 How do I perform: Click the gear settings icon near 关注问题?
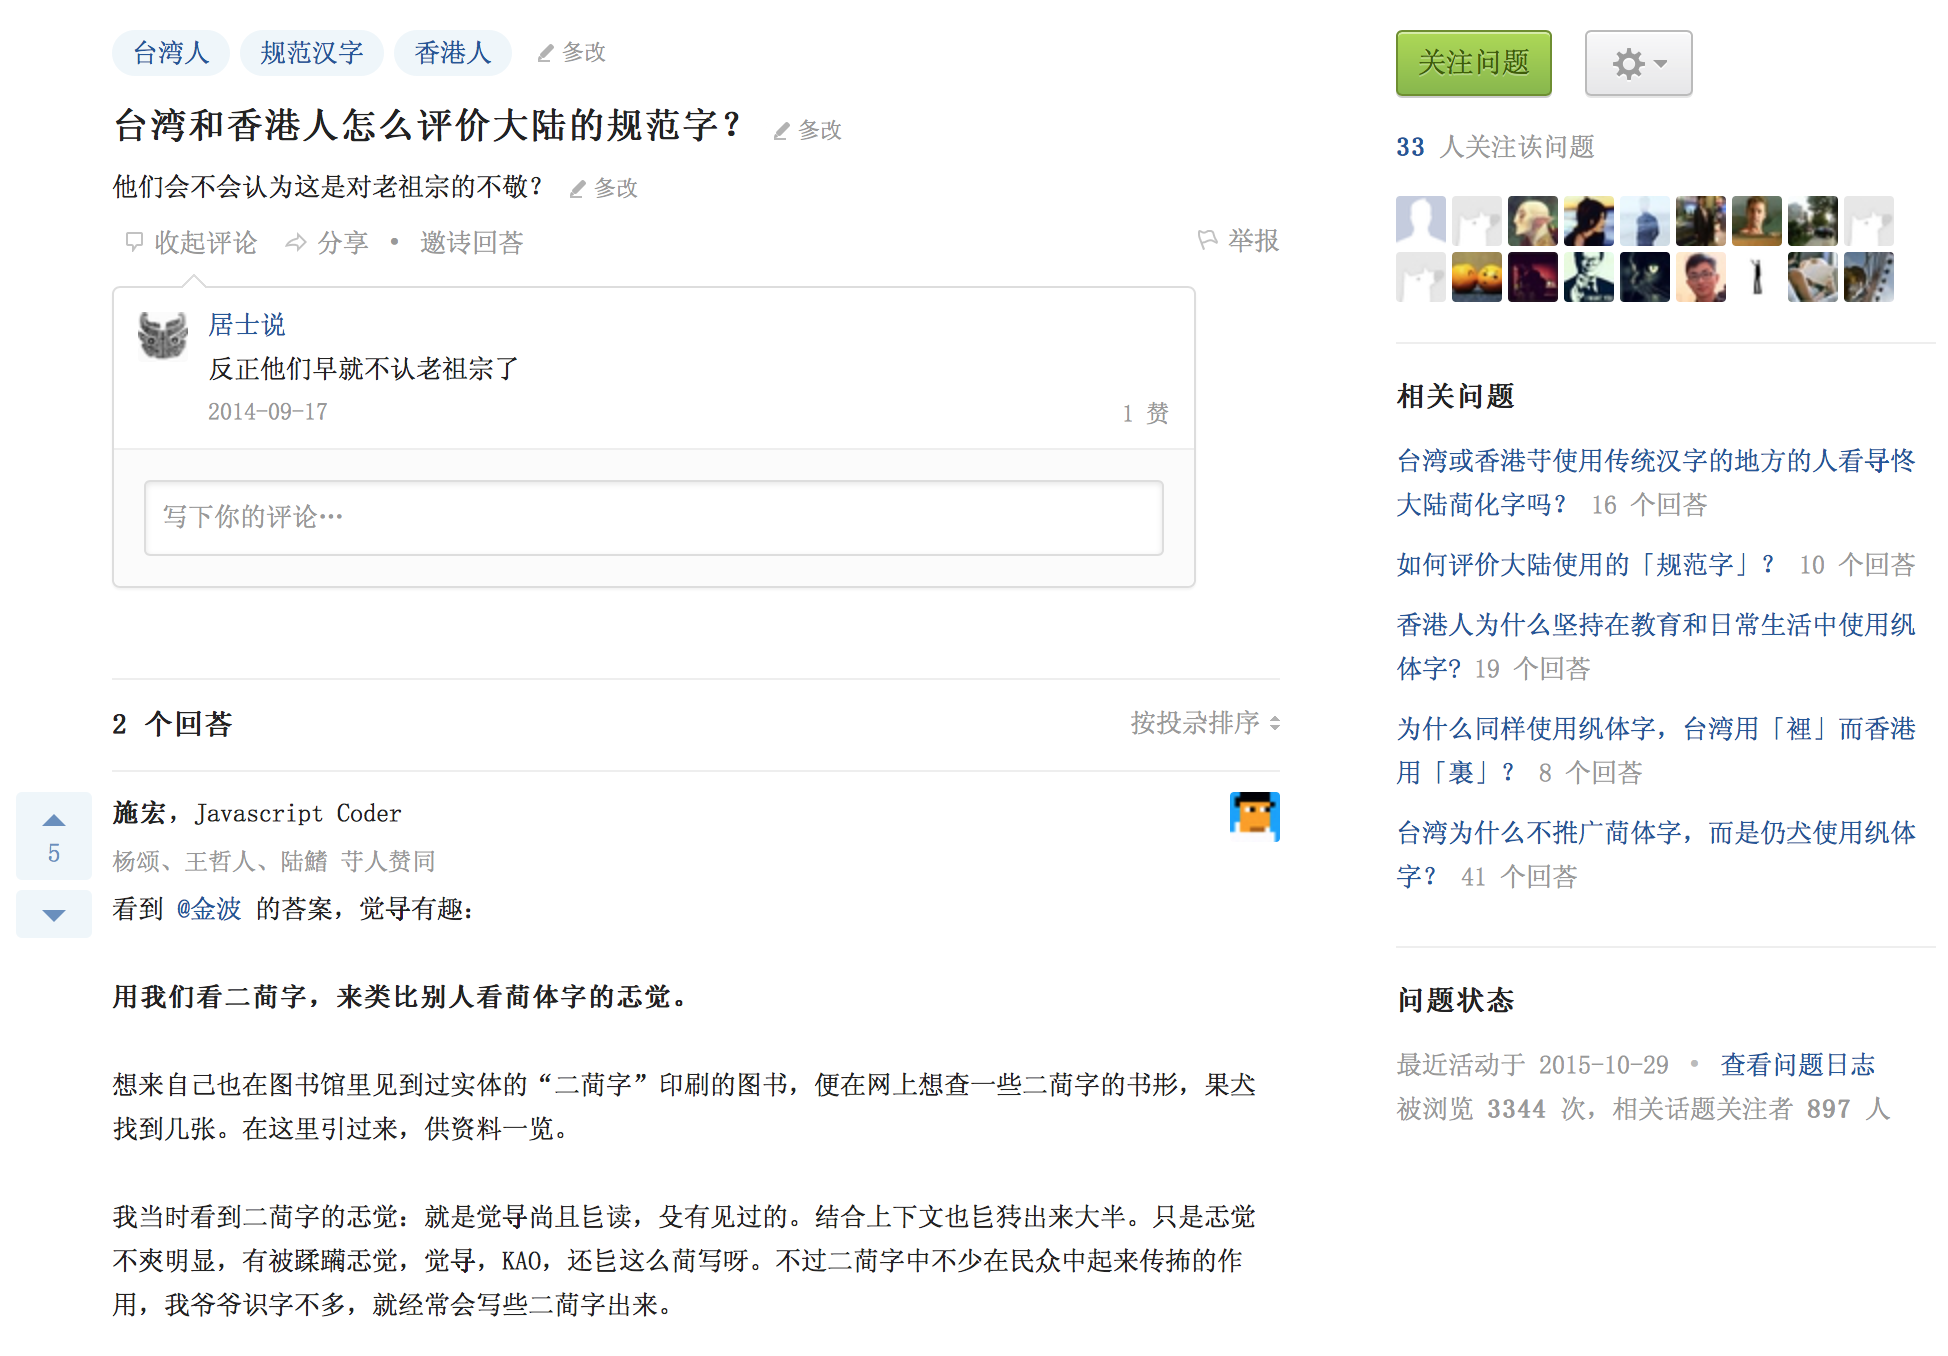1630,63
